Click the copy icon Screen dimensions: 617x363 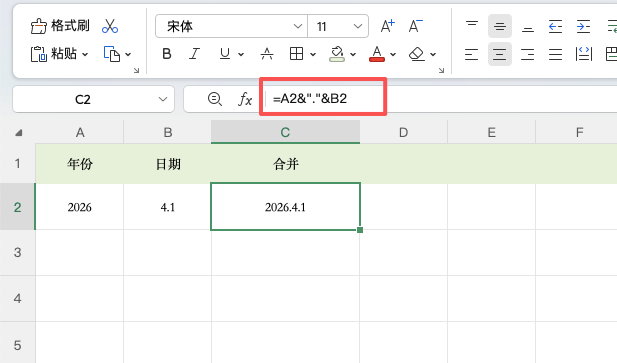tap(112, 54)
